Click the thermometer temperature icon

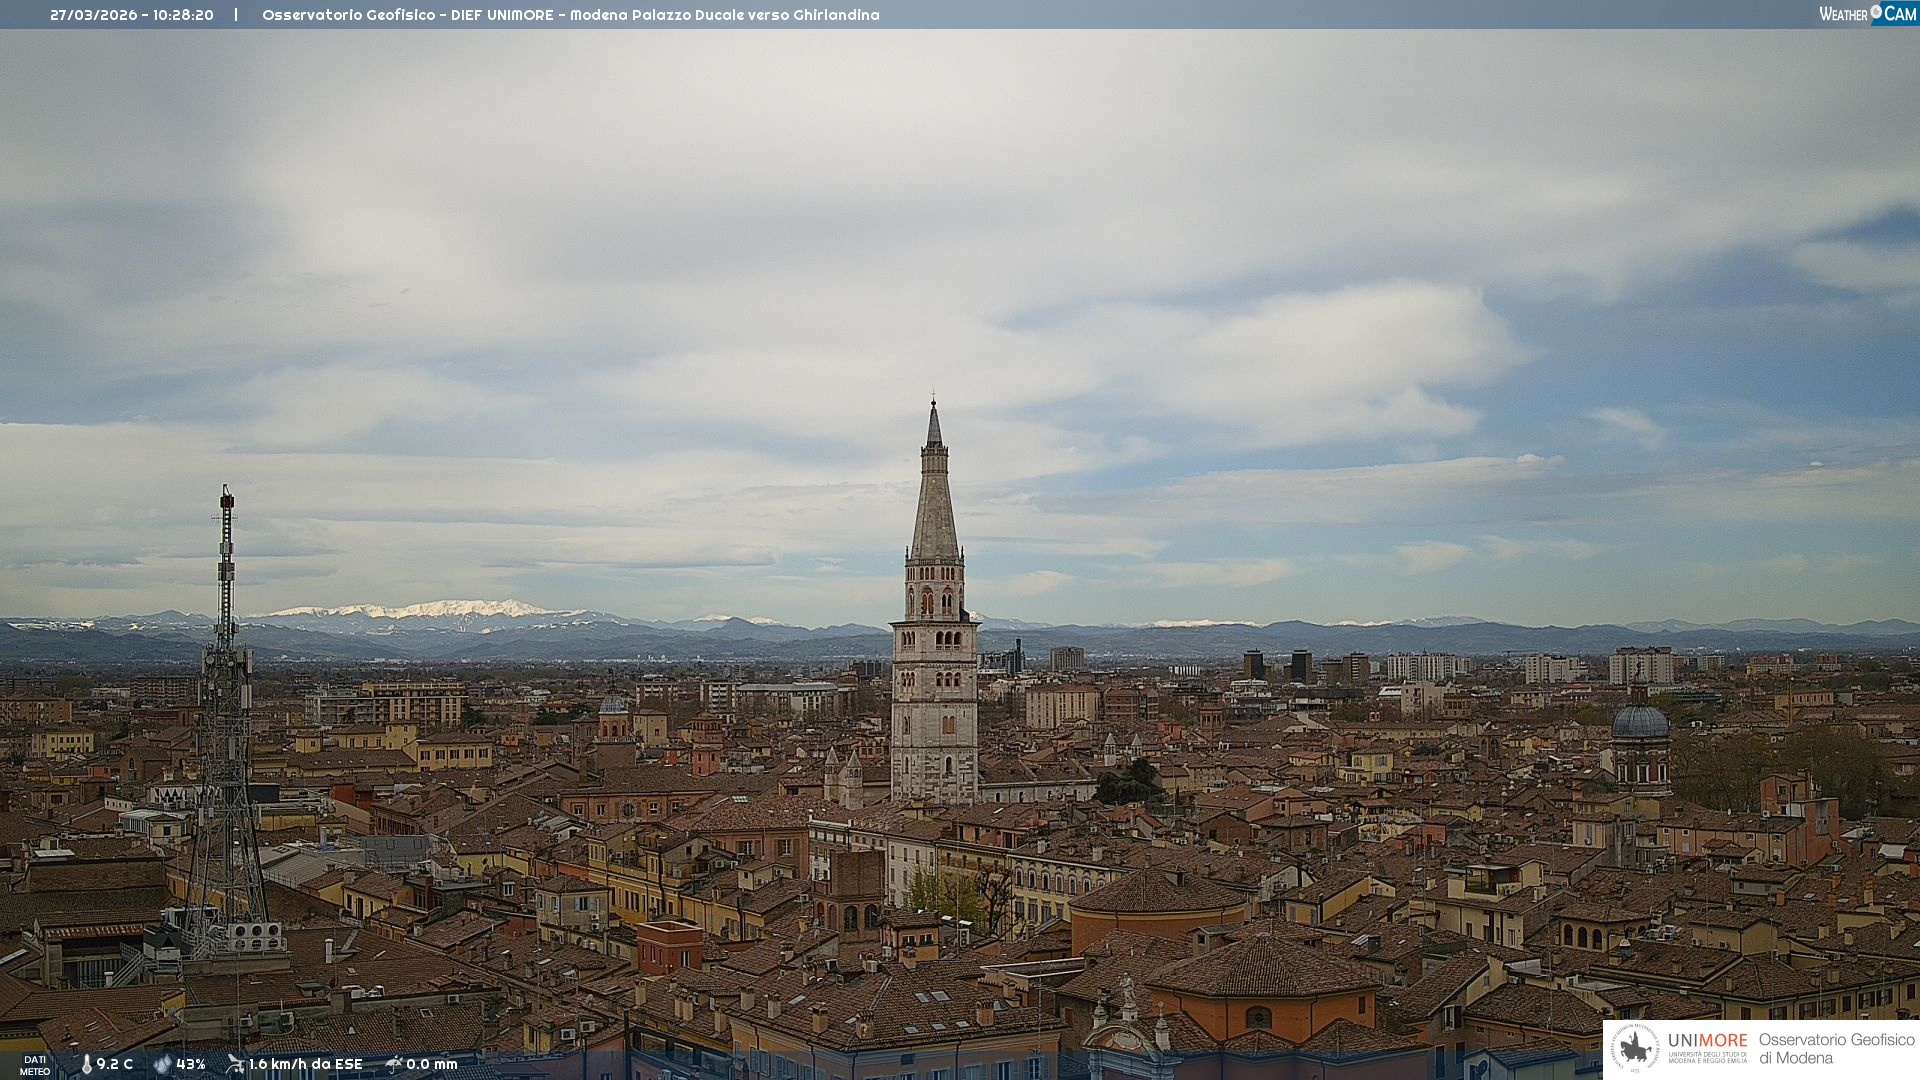coord(86,1064)
